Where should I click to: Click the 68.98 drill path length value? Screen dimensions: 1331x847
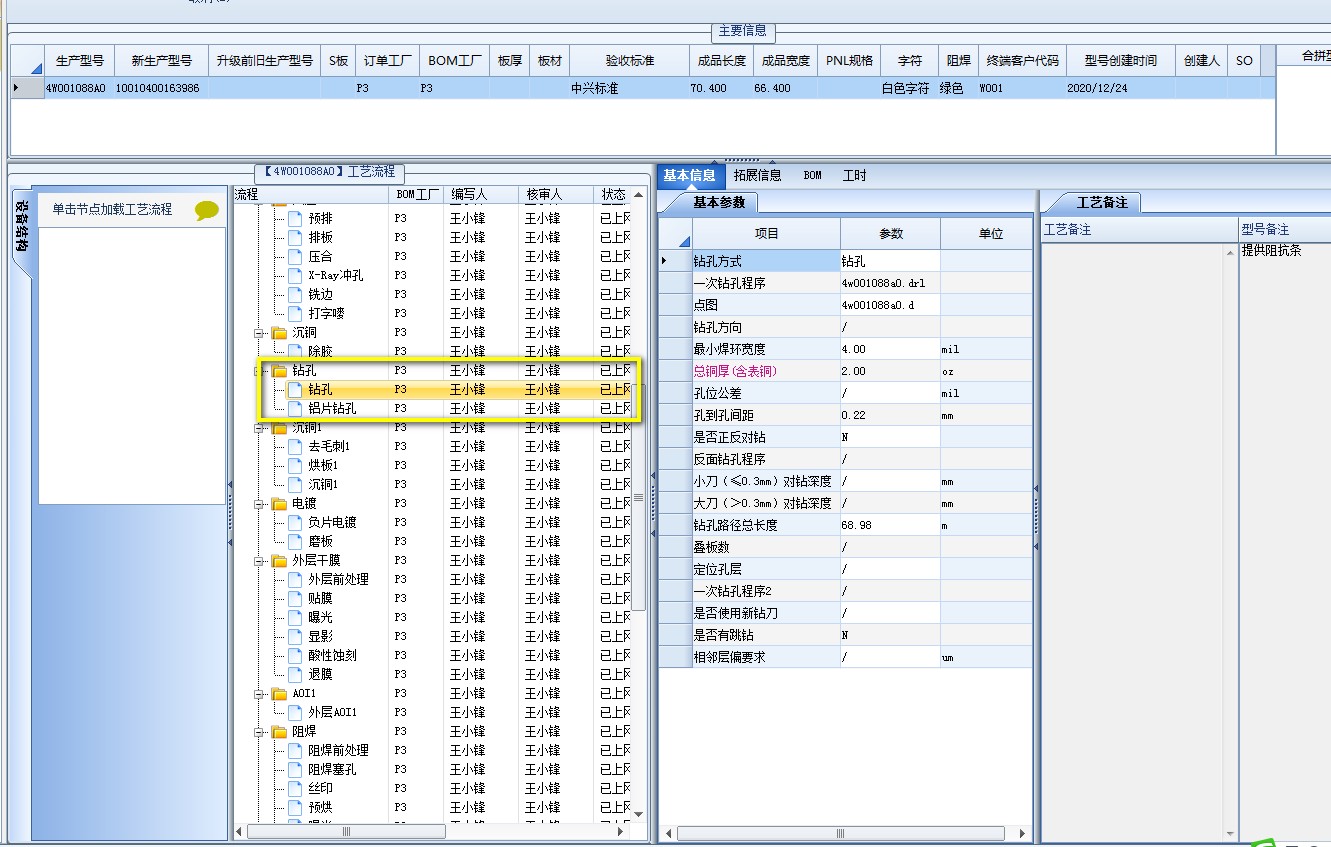click(x=890, y=525)
